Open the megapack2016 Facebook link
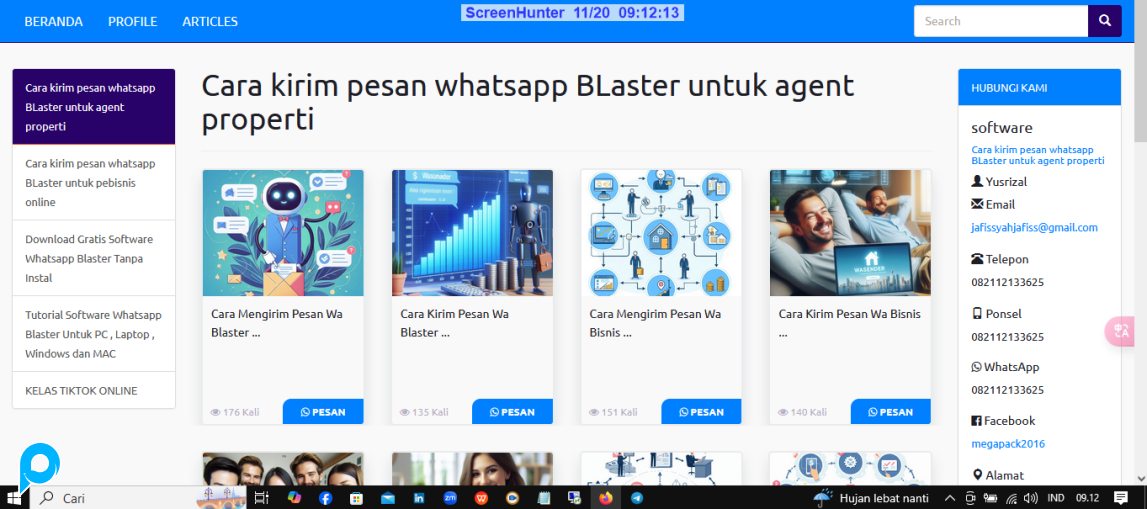The image size is (1147, 509). [1007, 444]
